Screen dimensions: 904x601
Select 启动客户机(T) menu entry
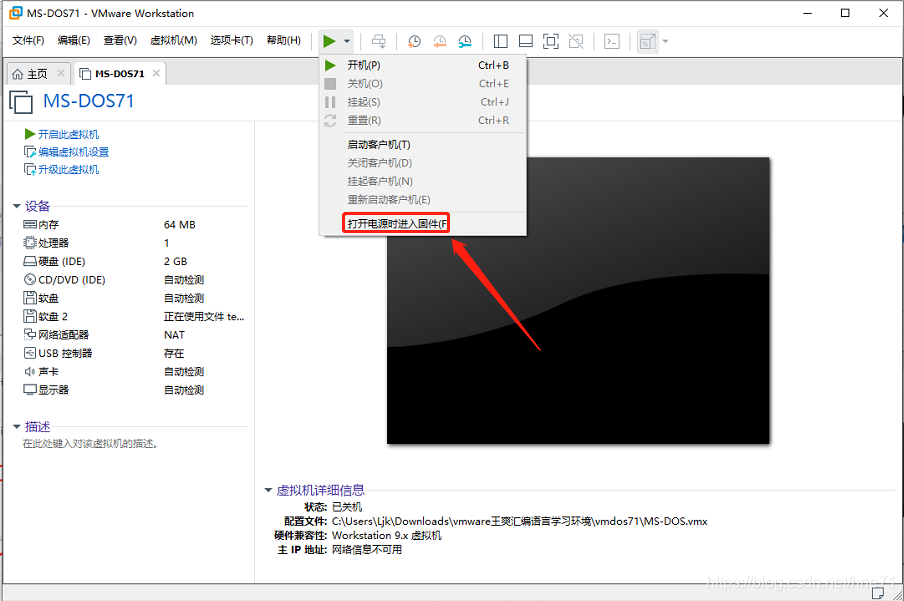(x=423, y=145)
